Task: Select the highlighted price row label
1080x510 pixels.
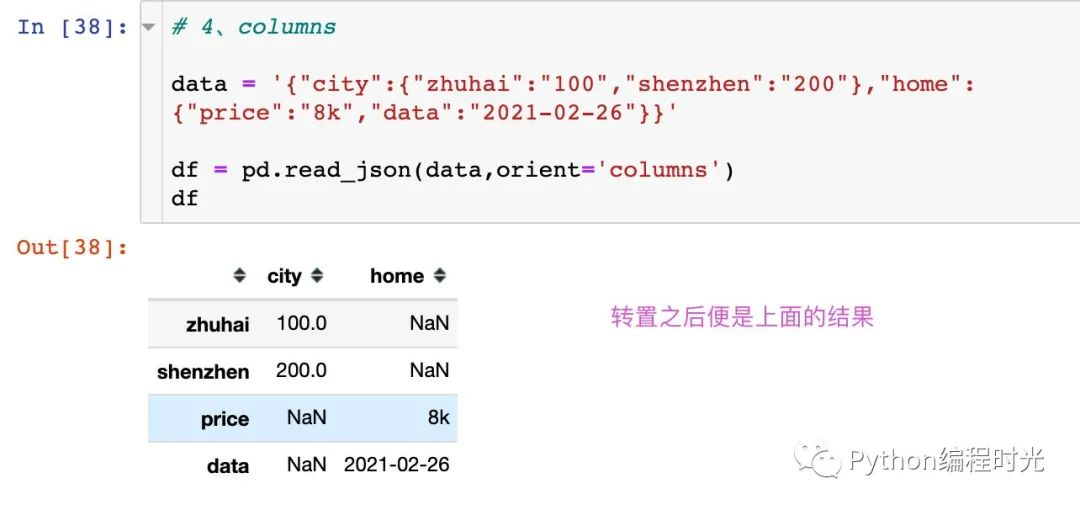Action: 224,419
